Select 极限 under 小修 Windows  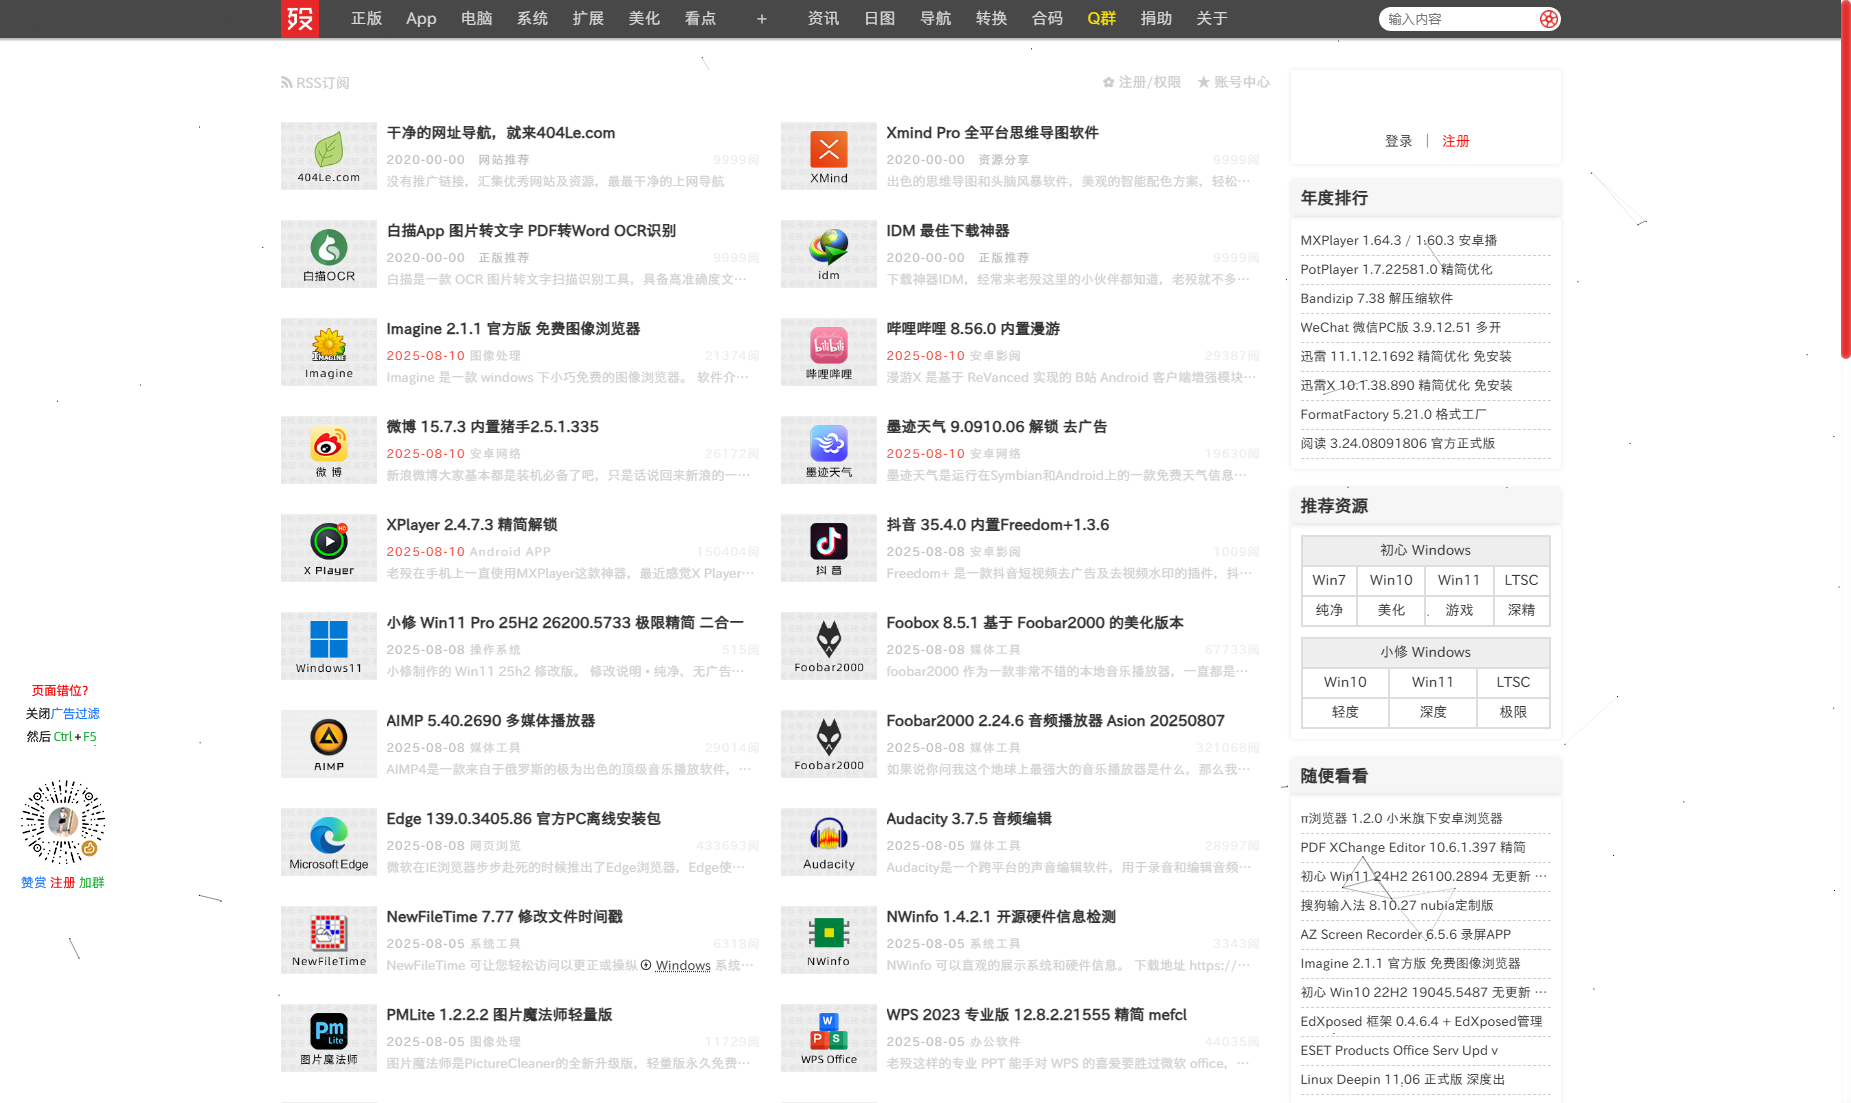pyautogui.click(x=1513, y=712)
